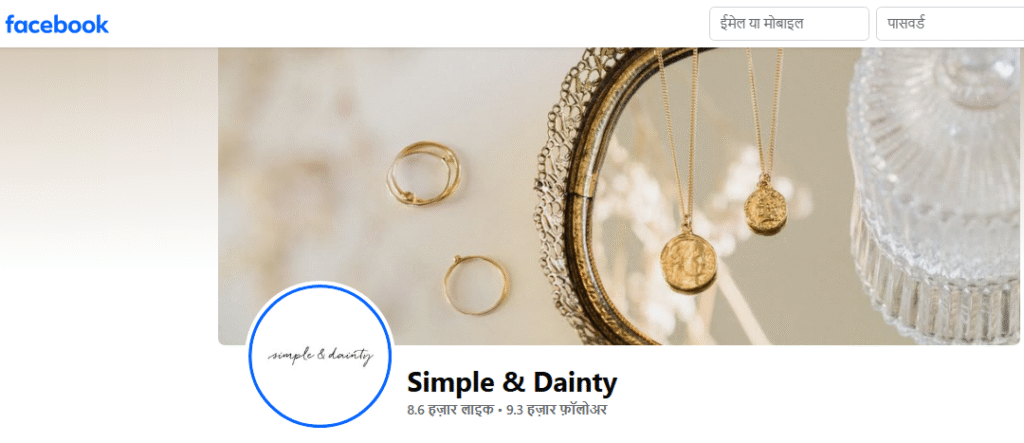Screen dimensions: 1024x443
Task: Click the ornate mirror frame in cover
Action: coord(568,196)
